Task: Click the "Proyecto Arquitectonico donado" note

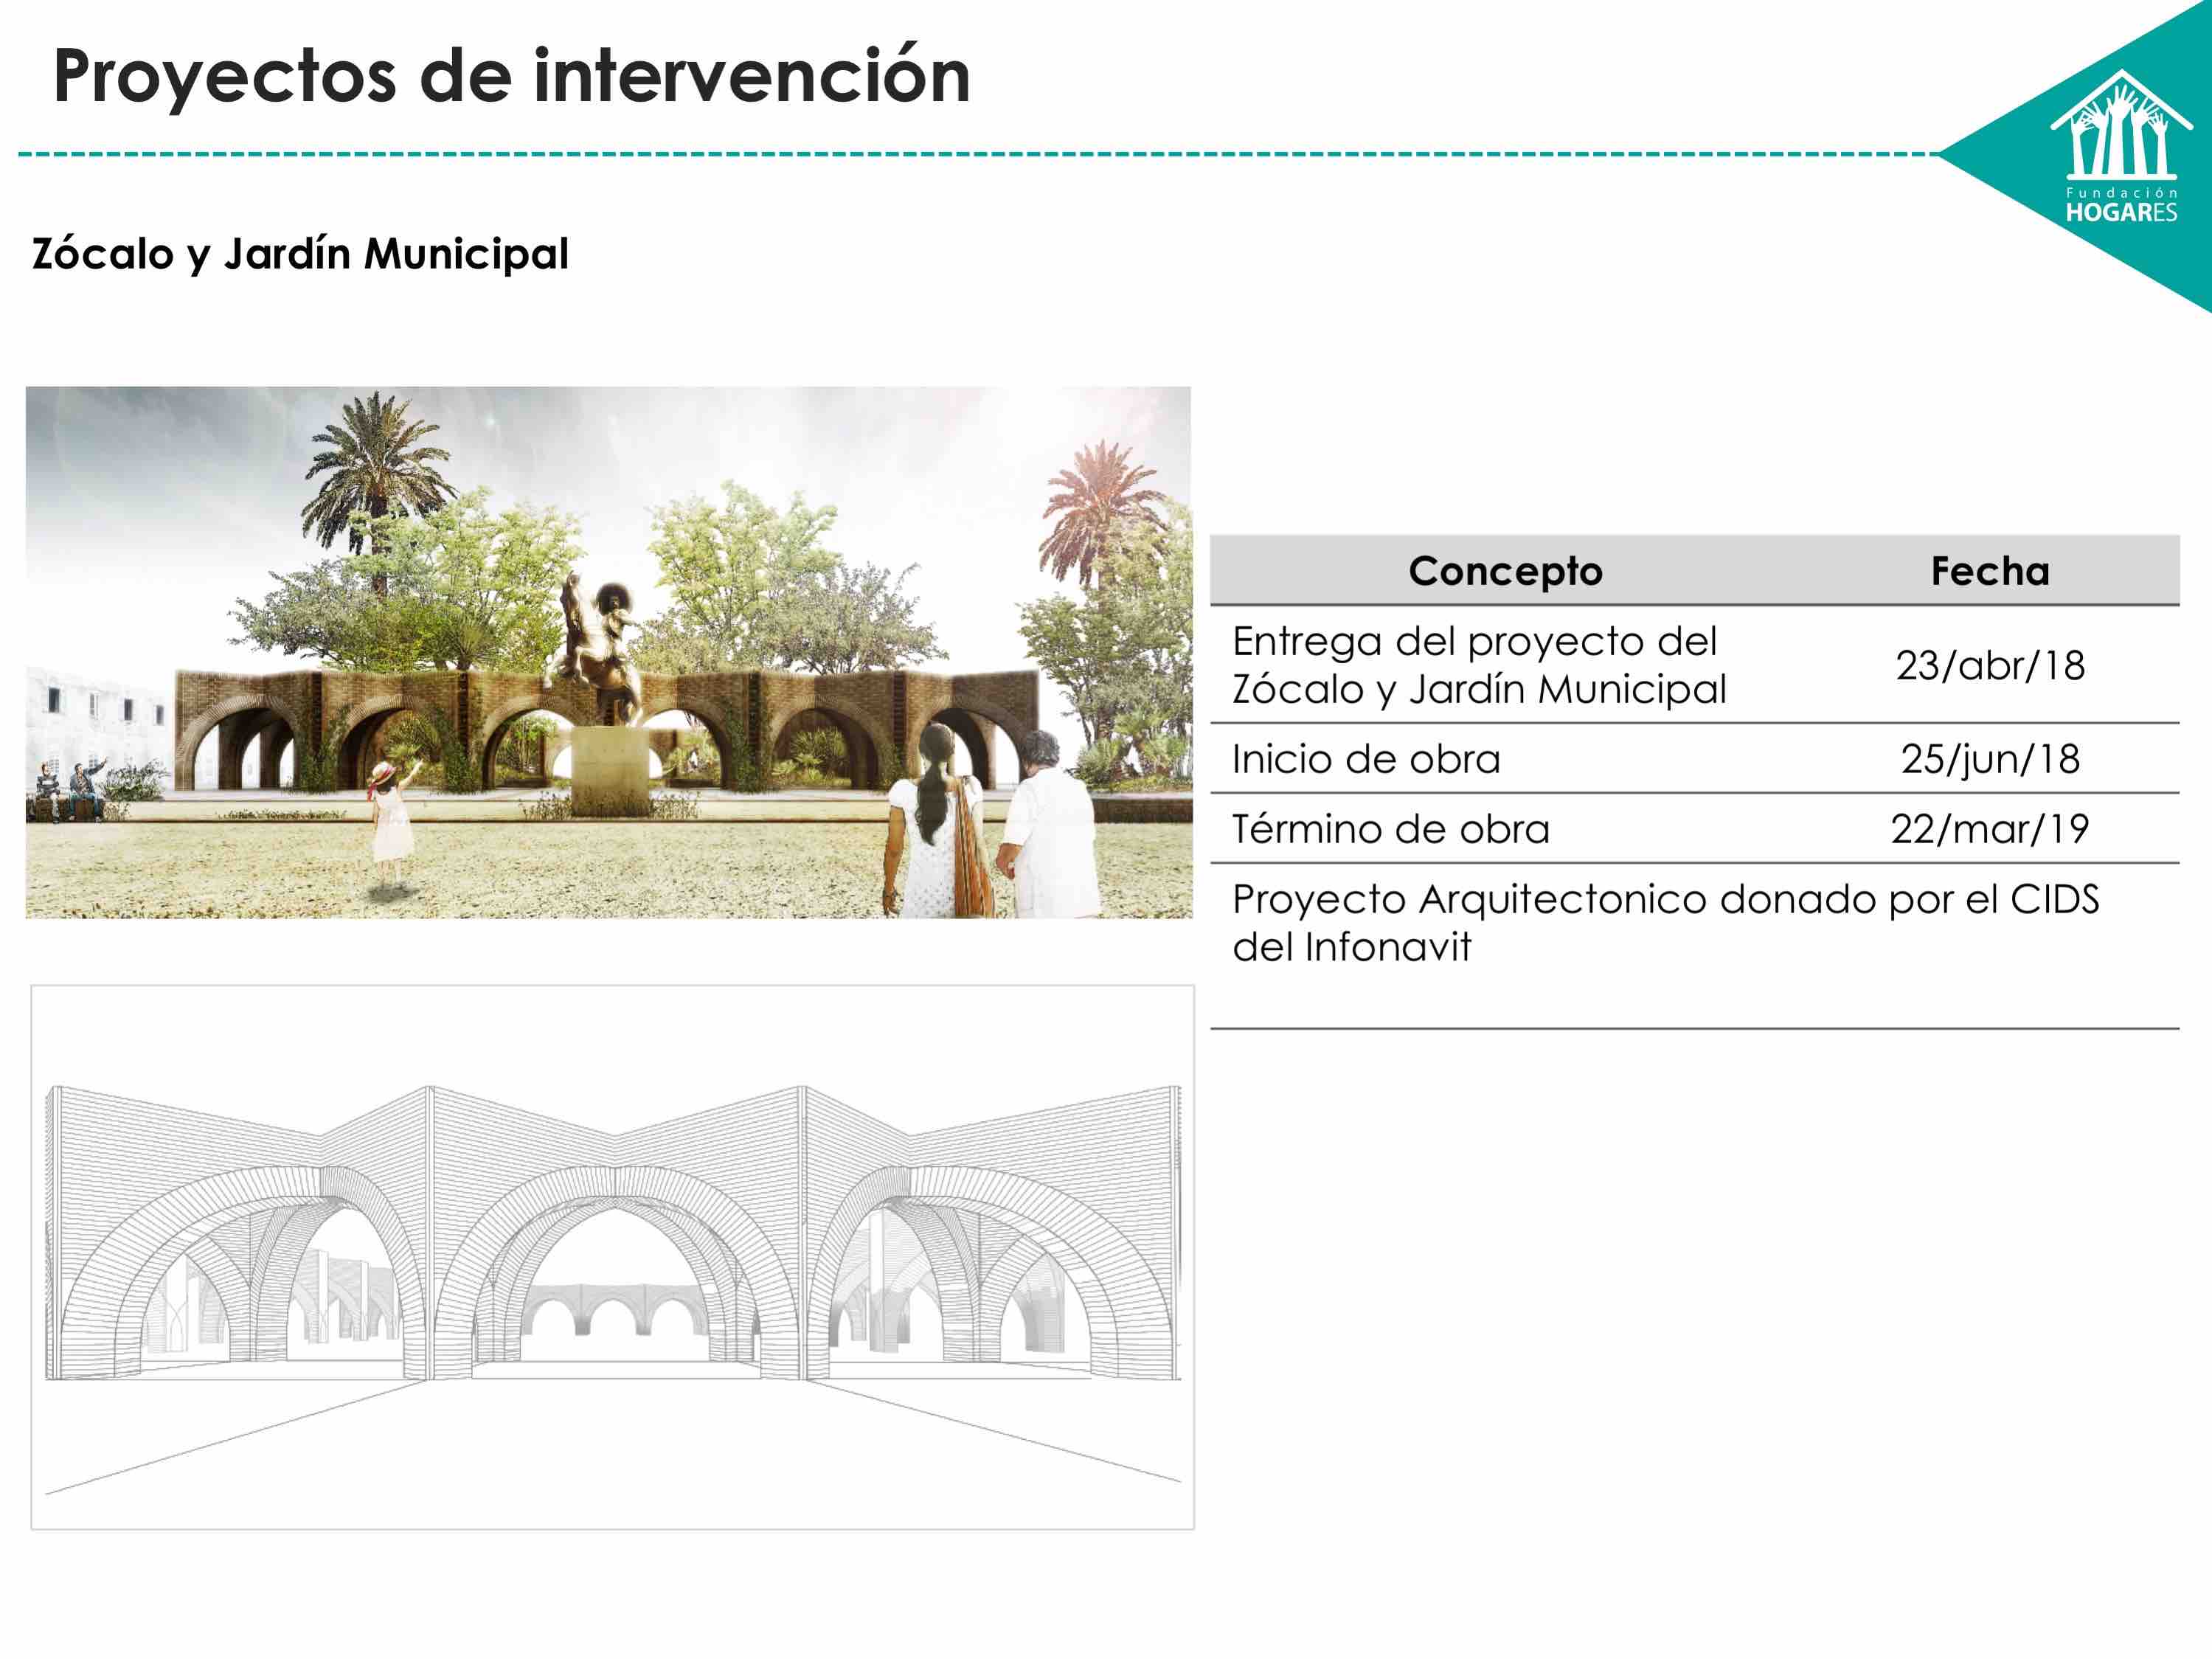Action: pyautogui.click(x=1664, y=922)
